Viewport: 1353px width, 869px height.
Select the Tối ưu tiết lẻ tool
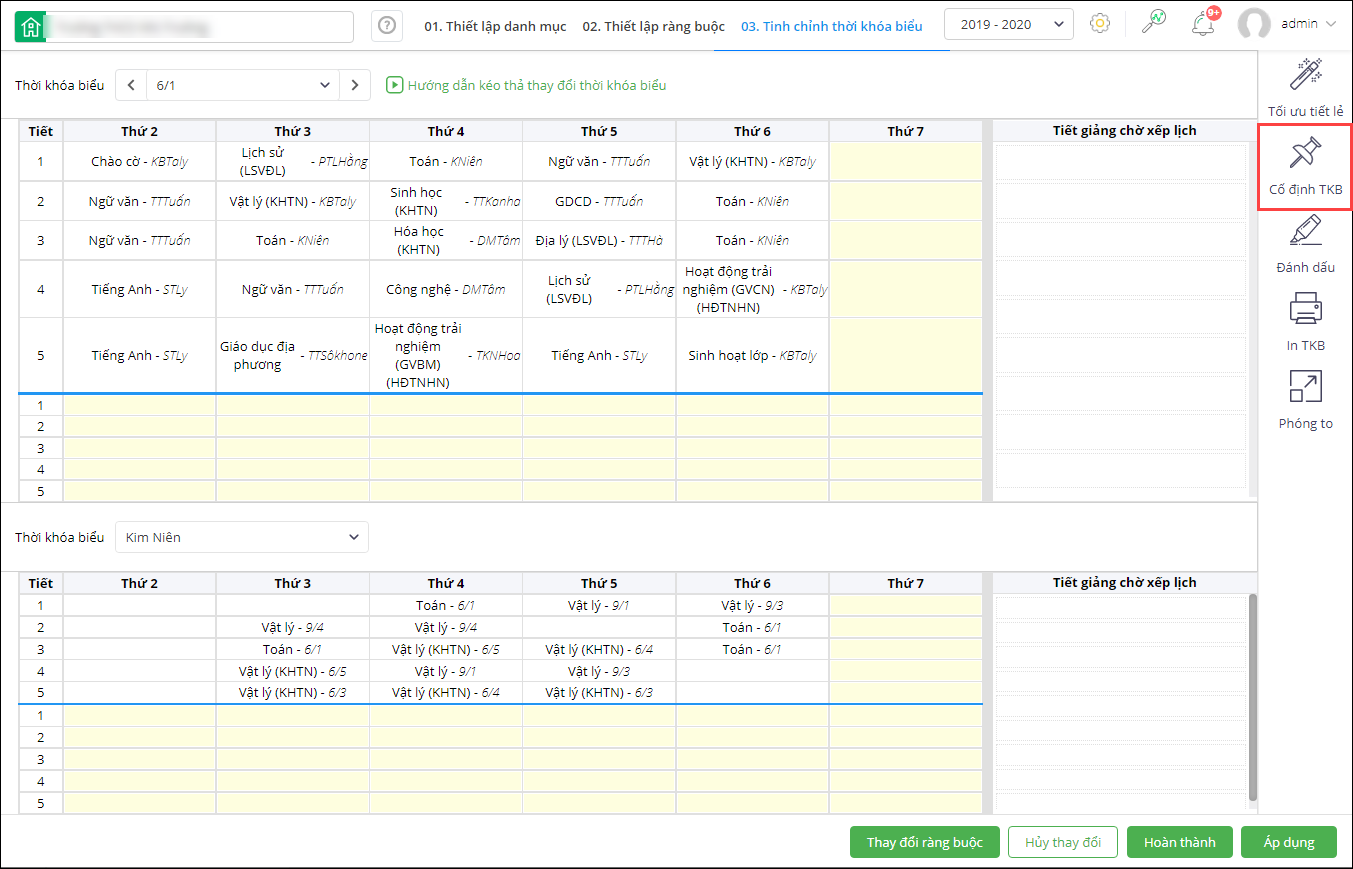coord(1305,87)
